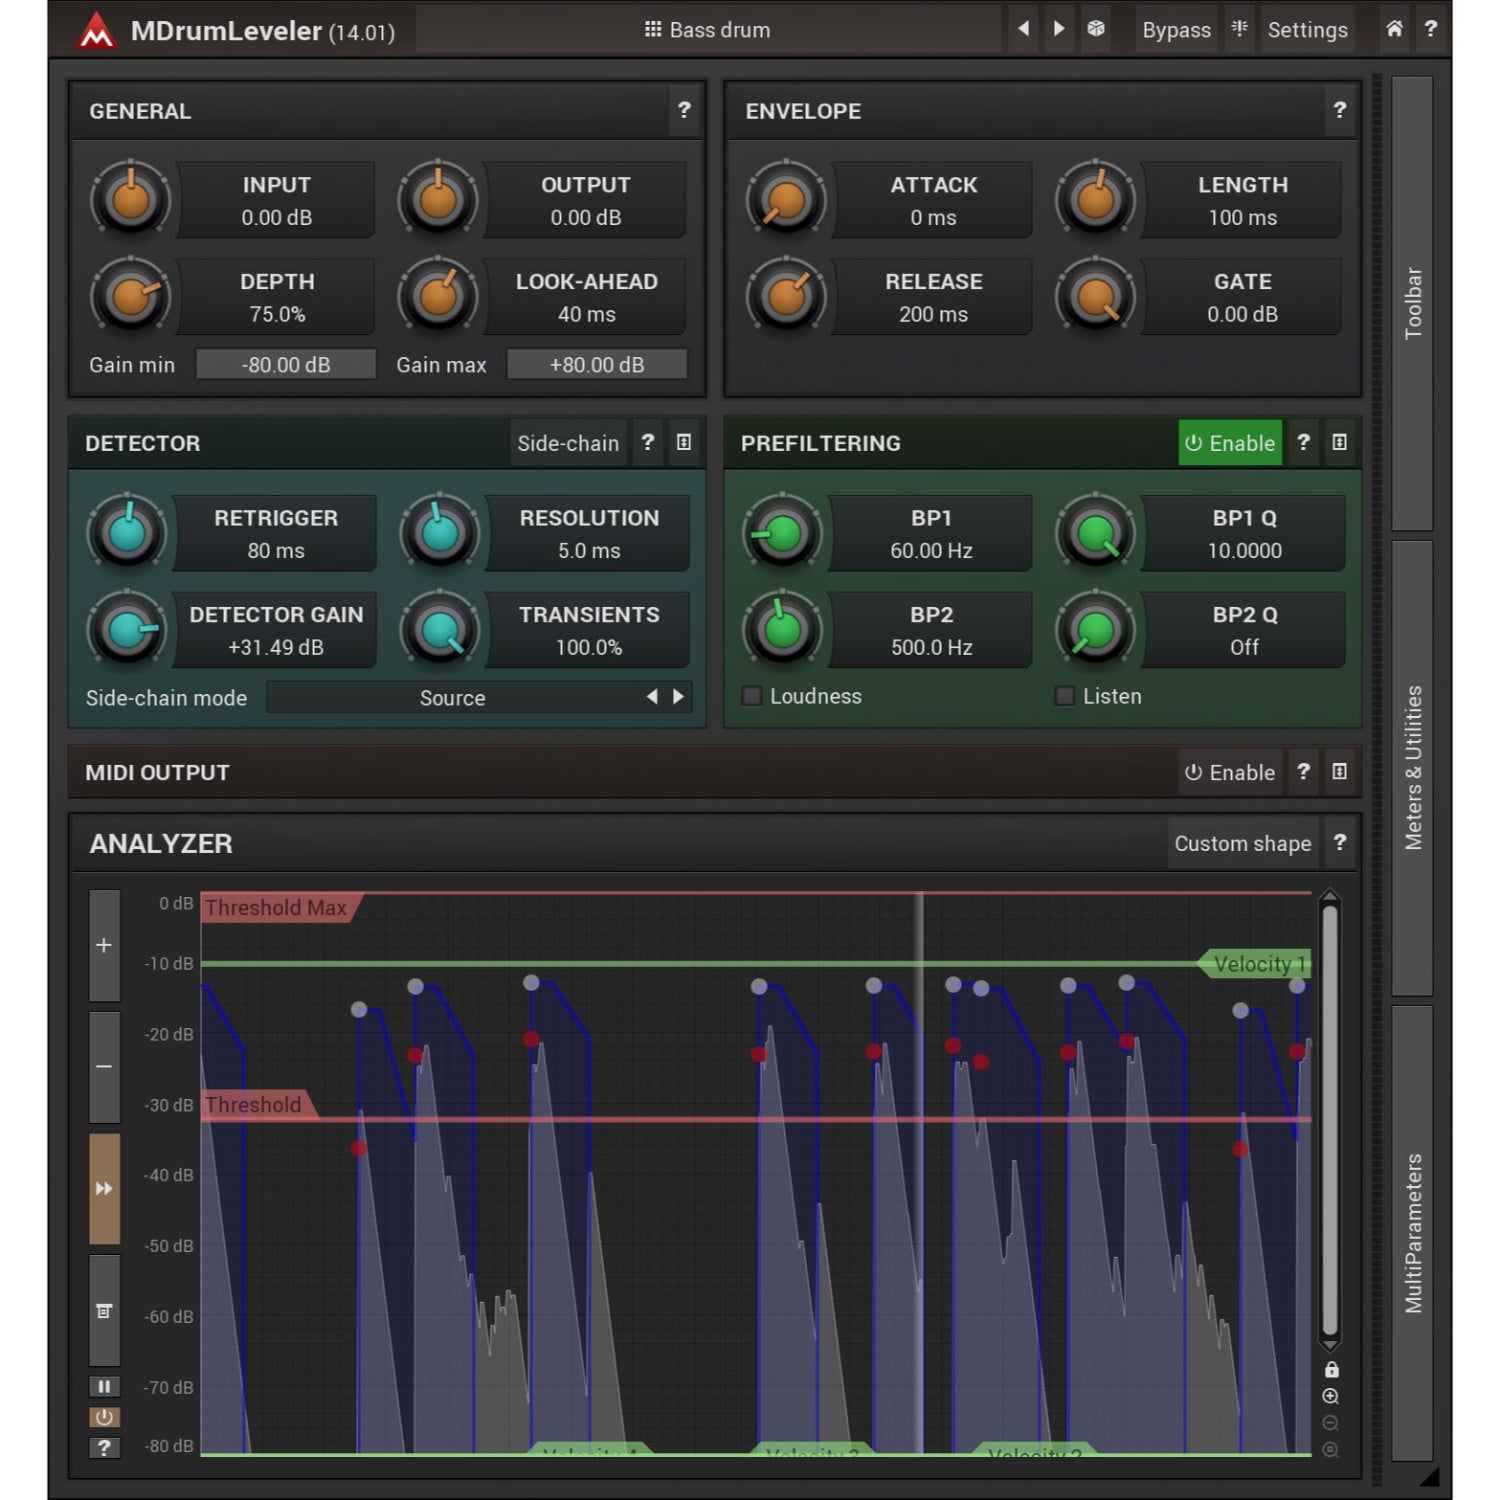Pause the analyzer display

pyautogui.click(x=104, y=1386)
